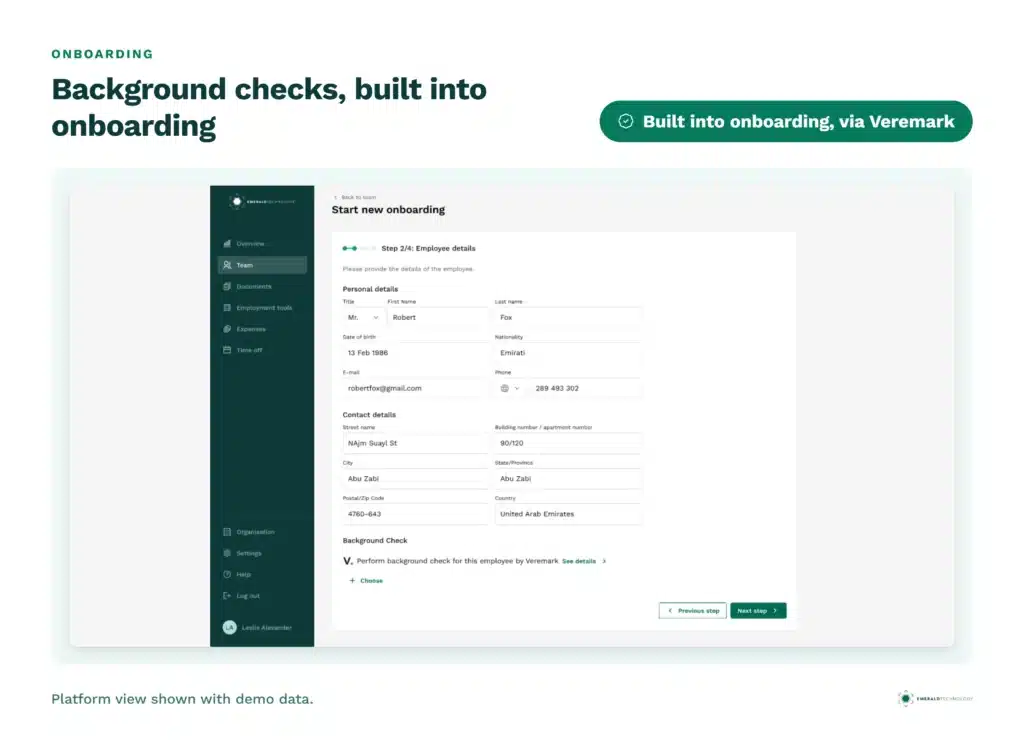This screenshot has width=1024, height=753.
Task: Click the E-mail field
Action: tap(415, 388)
